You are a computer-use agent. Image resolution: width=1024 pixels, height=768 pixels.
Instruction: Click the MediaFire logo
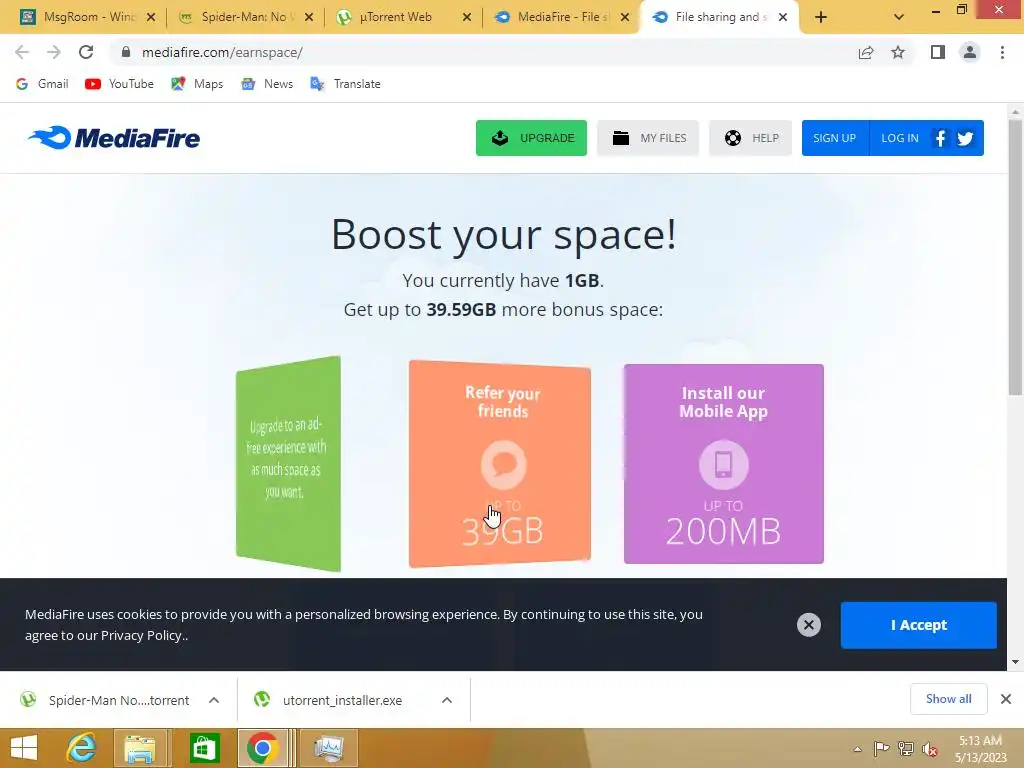pos(114,138)
